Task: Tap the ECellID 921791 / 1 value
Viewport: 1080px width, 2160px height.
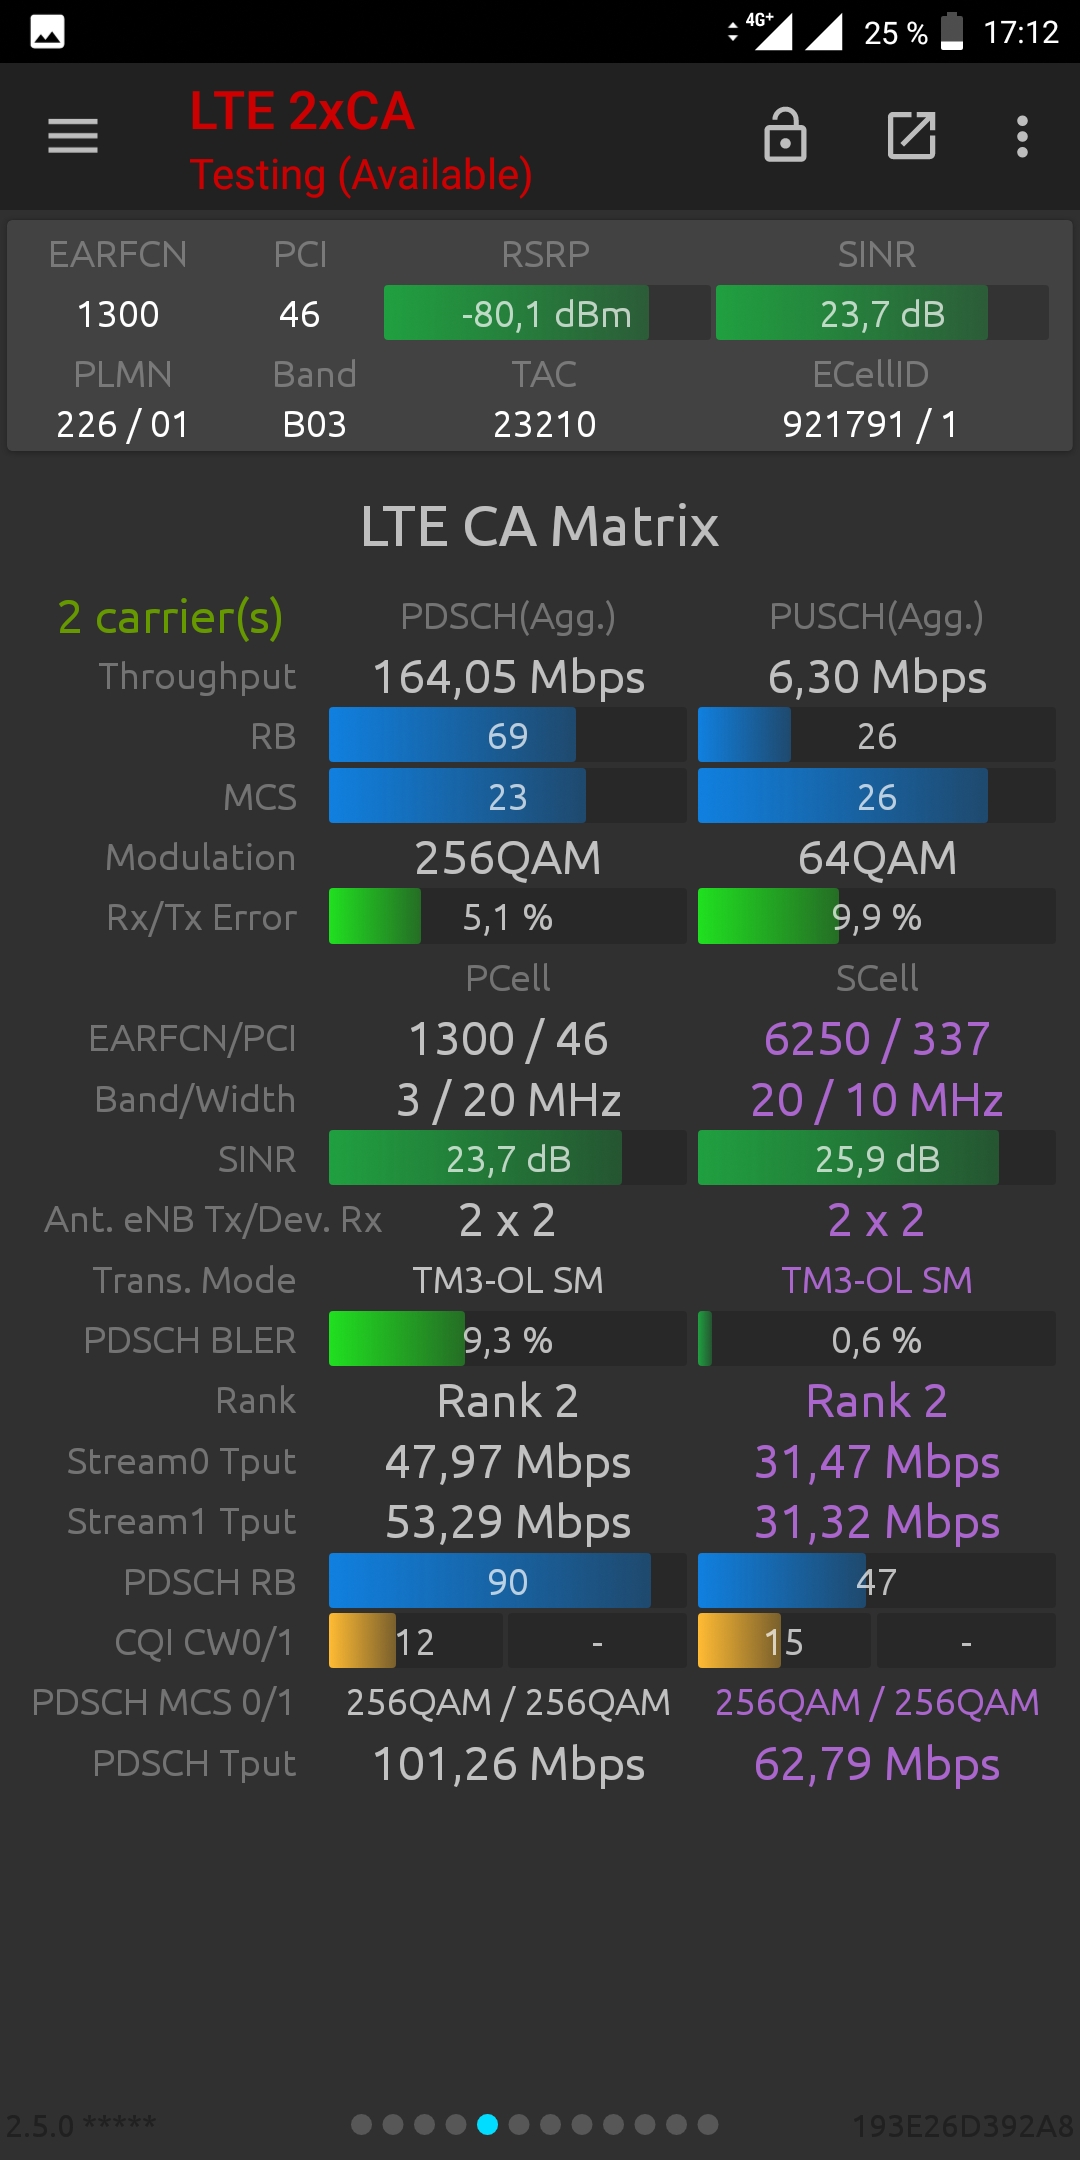Action: point(870,424)
